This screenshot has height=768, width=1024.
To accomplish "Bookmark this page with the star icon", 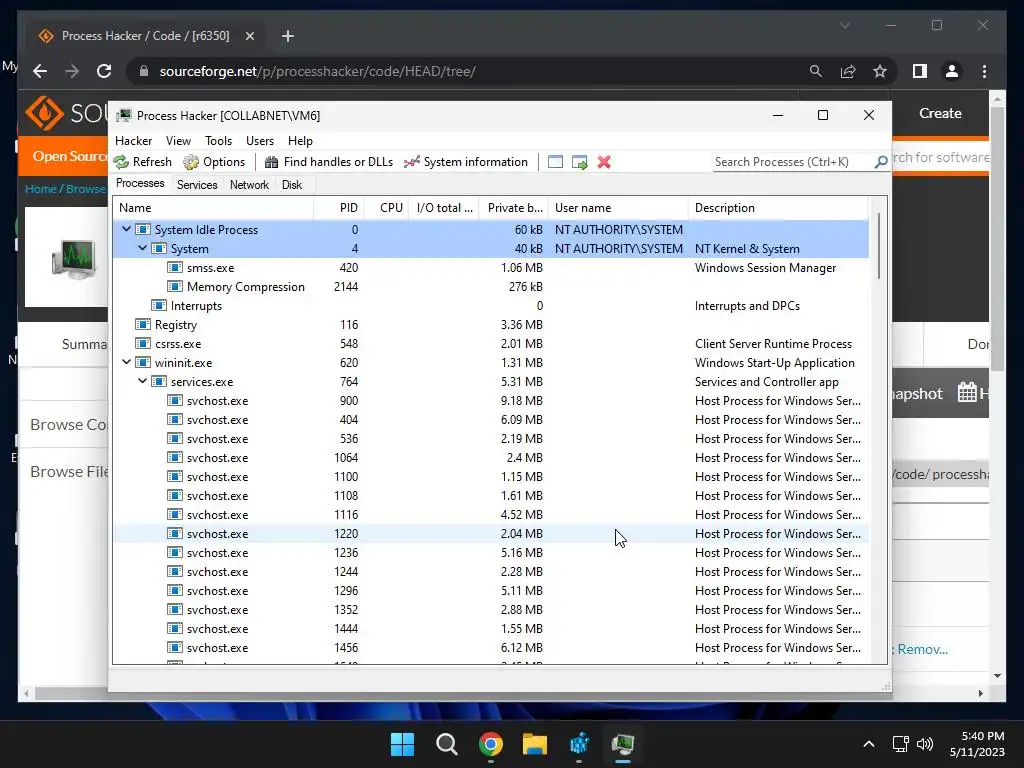I will [x=880, y=71].
